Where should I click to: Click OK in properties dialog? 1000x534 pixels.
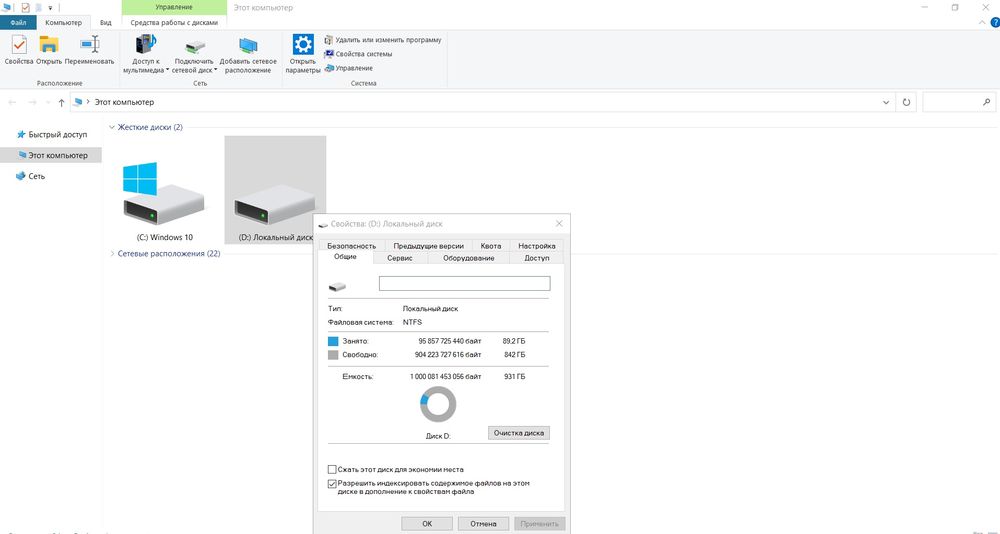427,524
